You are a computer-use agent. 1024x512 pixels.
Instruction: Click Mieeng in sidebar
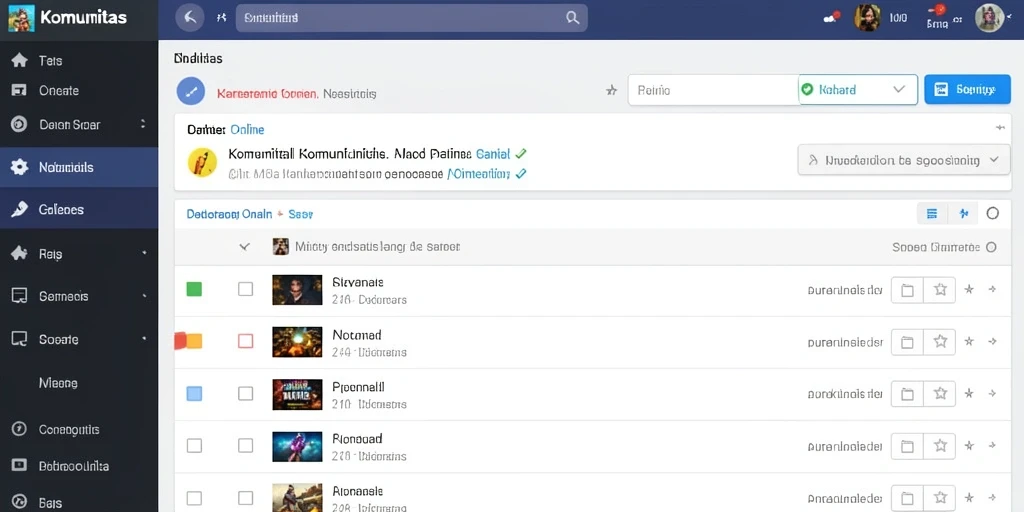coord(58,383)
